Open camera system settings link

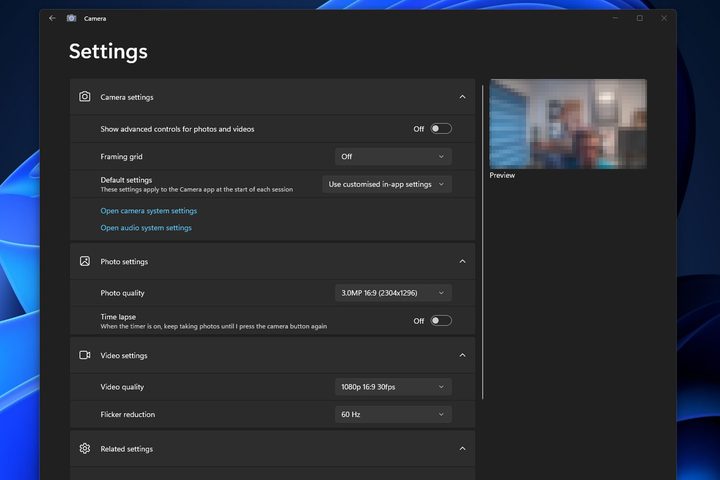(x=148, y=210)
